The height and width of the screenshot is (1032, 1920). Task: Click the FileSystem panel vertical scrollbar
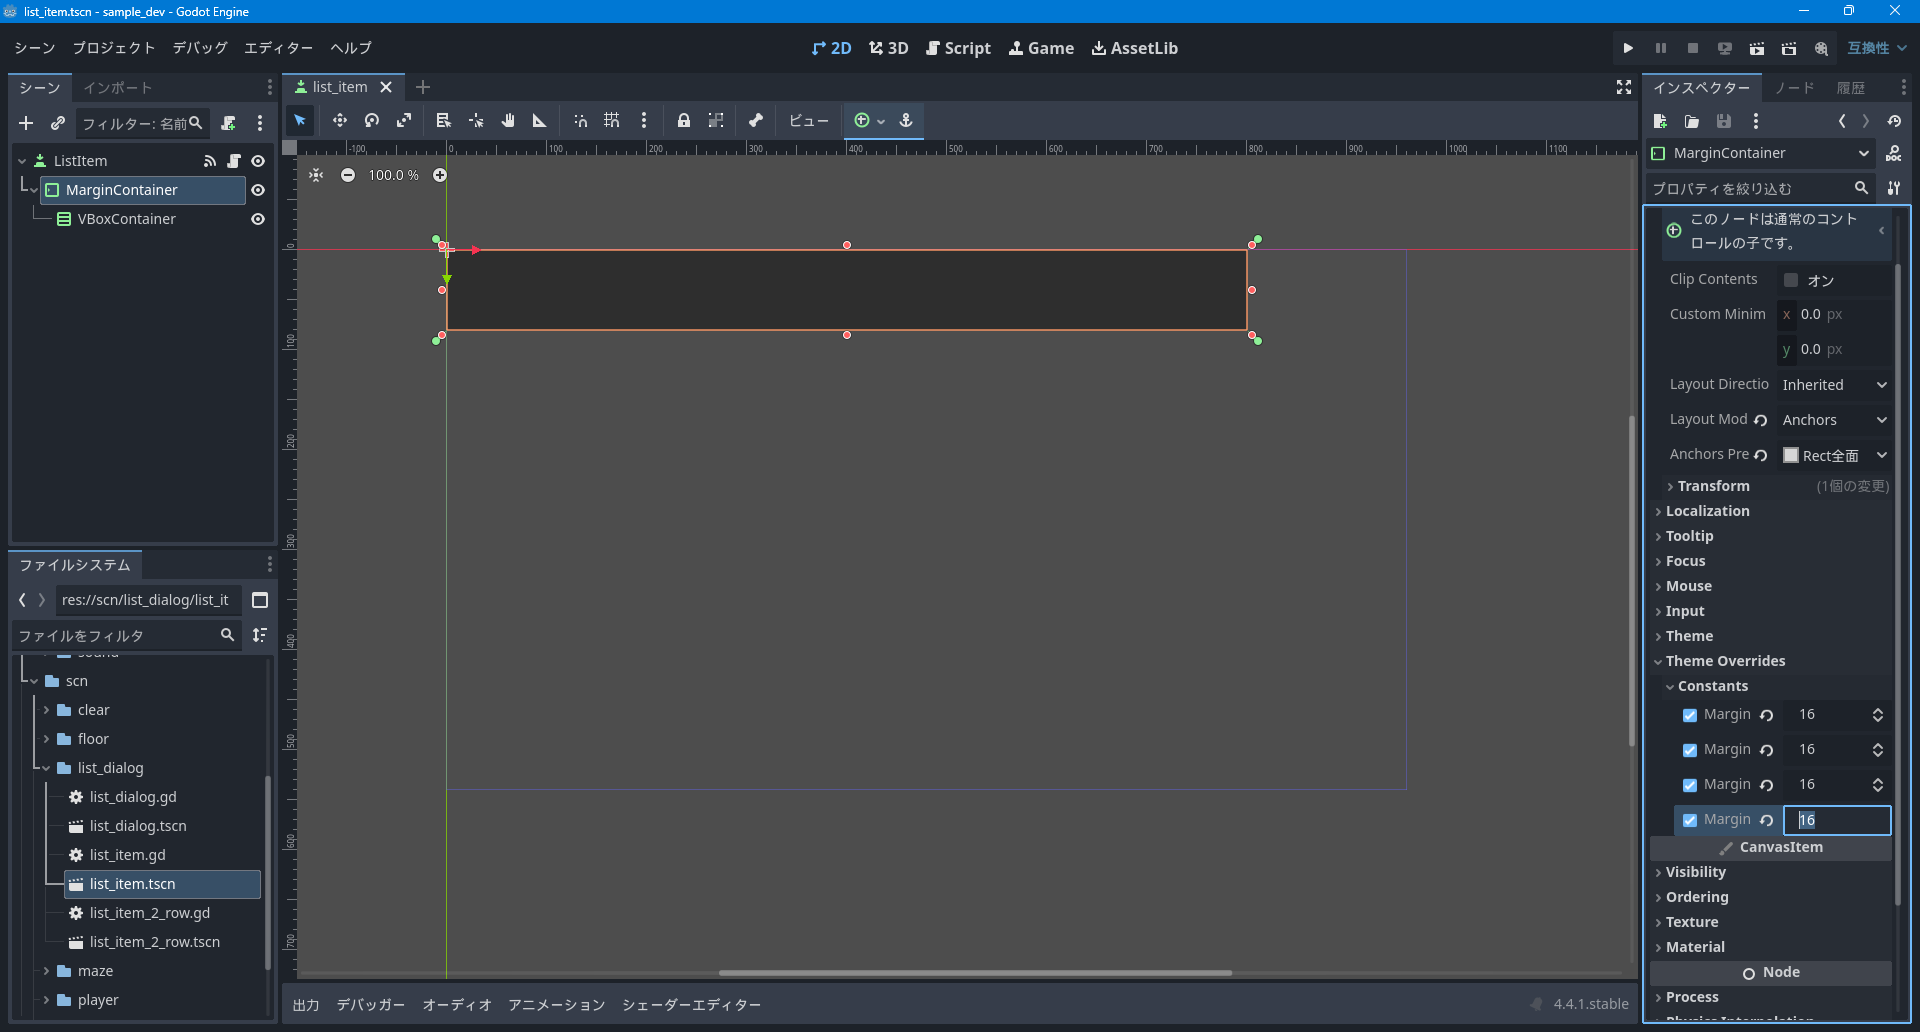pos(268,872)
